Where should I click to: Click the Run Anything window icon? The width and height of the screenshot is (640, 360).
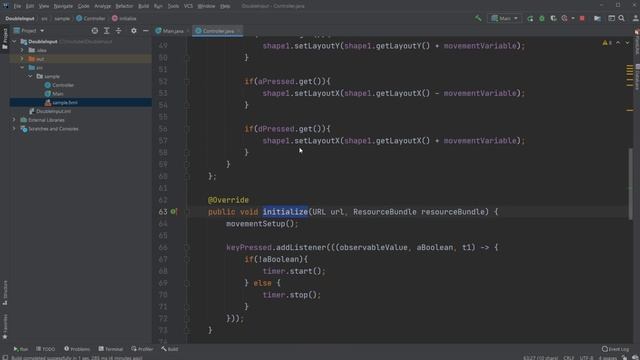coord(611,18)
